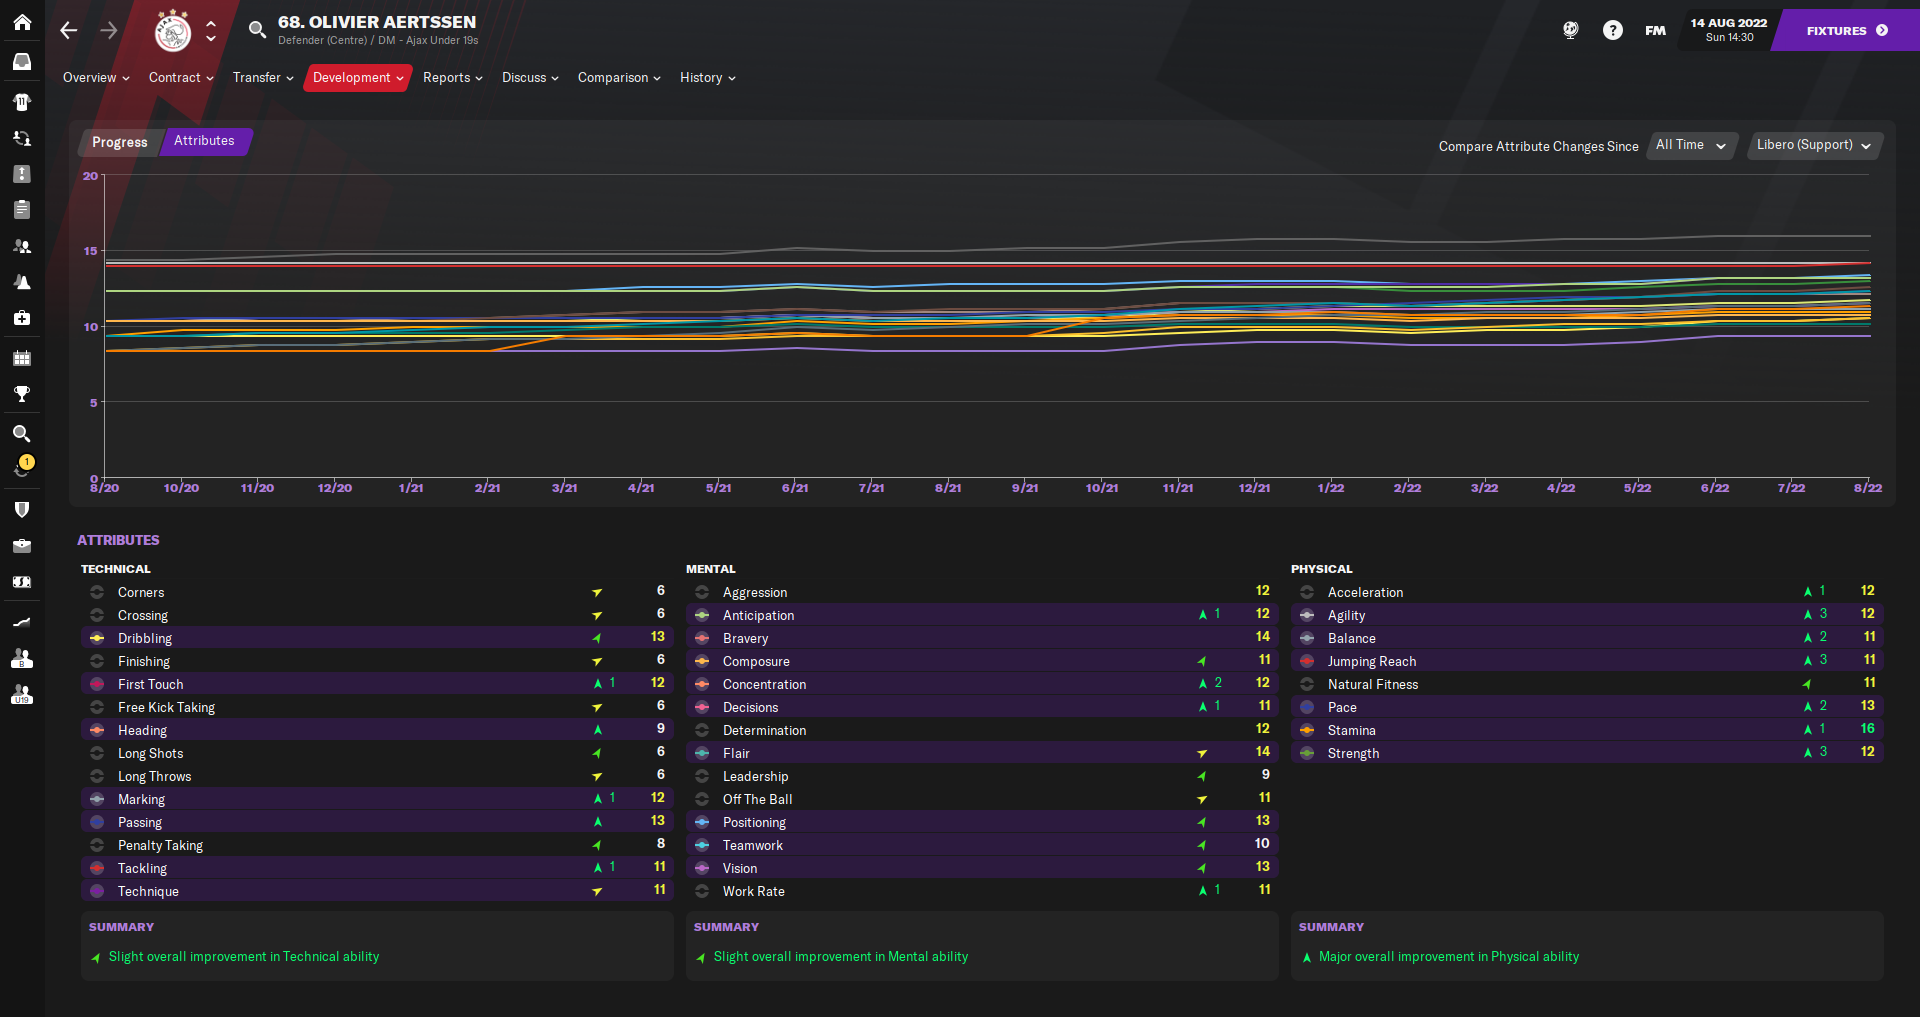Click the Technical summary improvement text

tap(244, 957)
